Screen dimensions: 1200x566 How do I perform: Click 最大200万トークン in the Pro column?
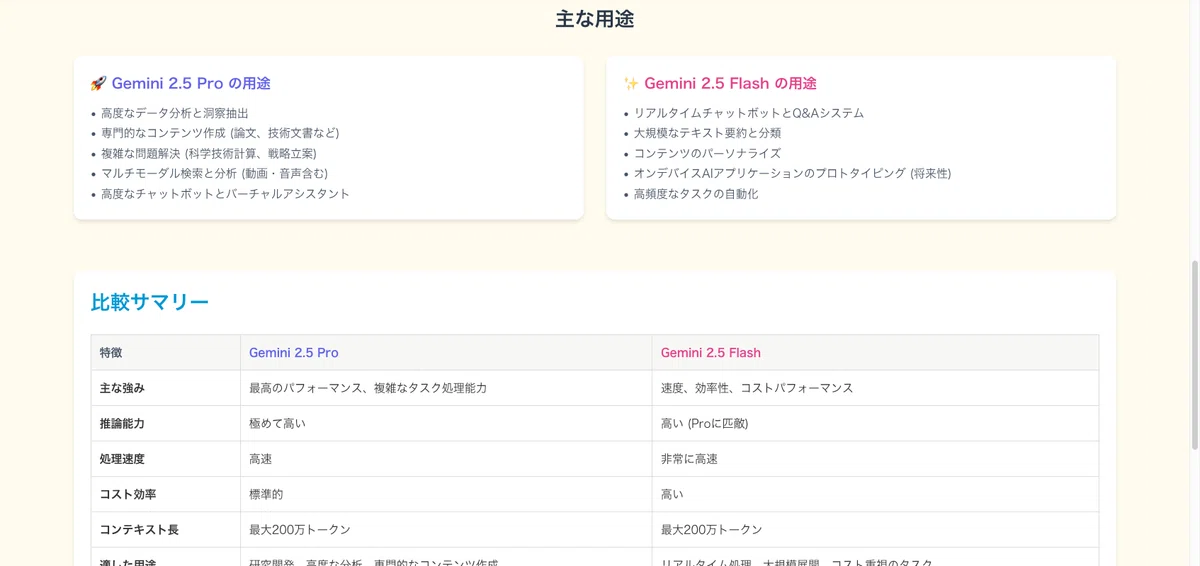pyautogui.click(x=446, y=529)
